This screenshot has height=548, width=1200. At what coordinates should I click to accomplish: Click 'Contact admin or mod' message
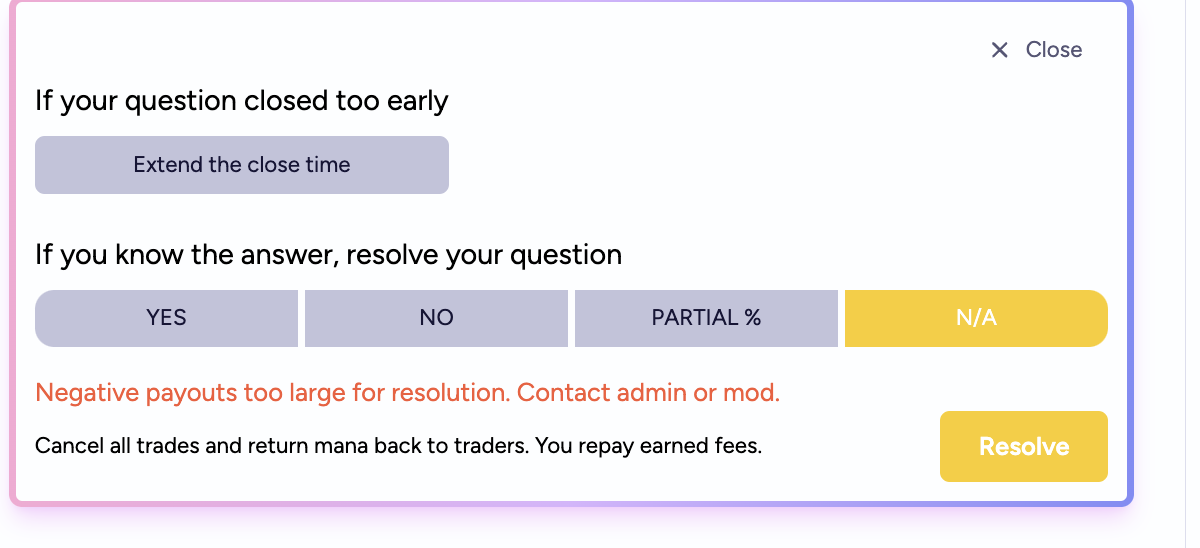[648, 392]
